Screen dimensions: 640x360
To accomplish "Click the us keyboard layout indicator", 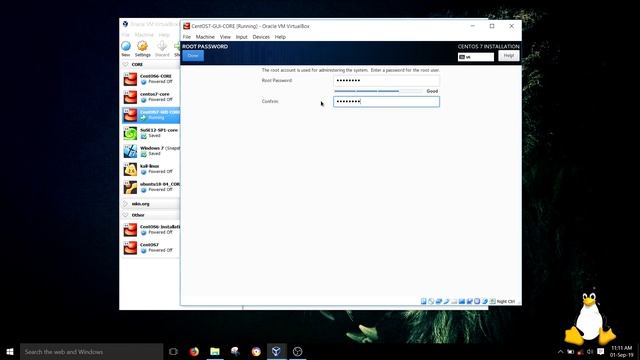I will tap(476, 57).
